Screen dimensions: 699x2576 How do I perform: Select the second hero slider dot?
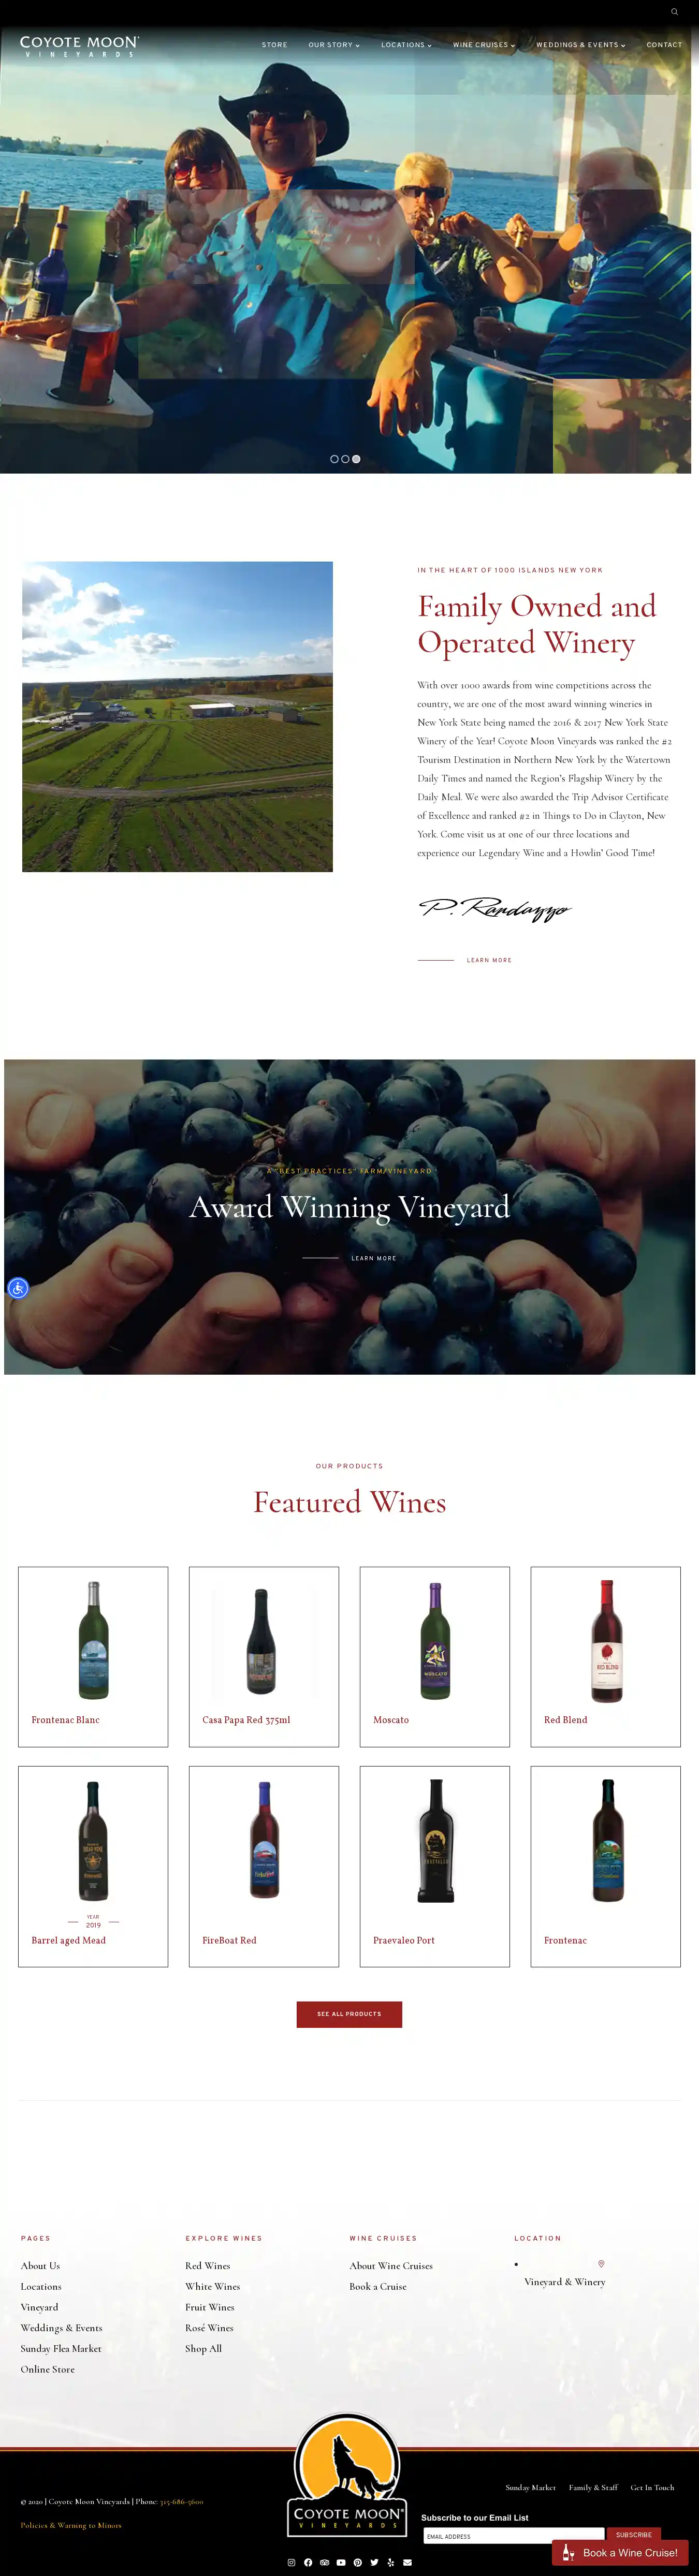click(345, 459)
